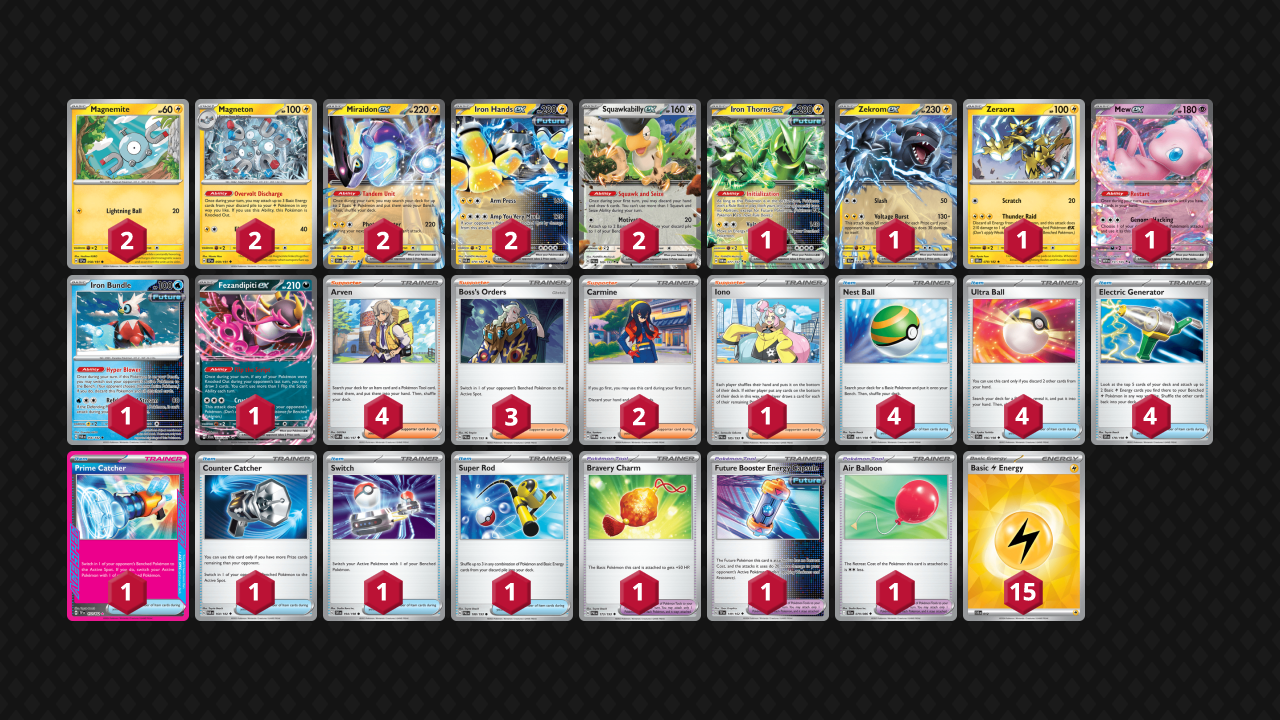This screenshot has height=720, width=1280.
Task: Choose the Mew ex card
Action: tap(1152, 184)
